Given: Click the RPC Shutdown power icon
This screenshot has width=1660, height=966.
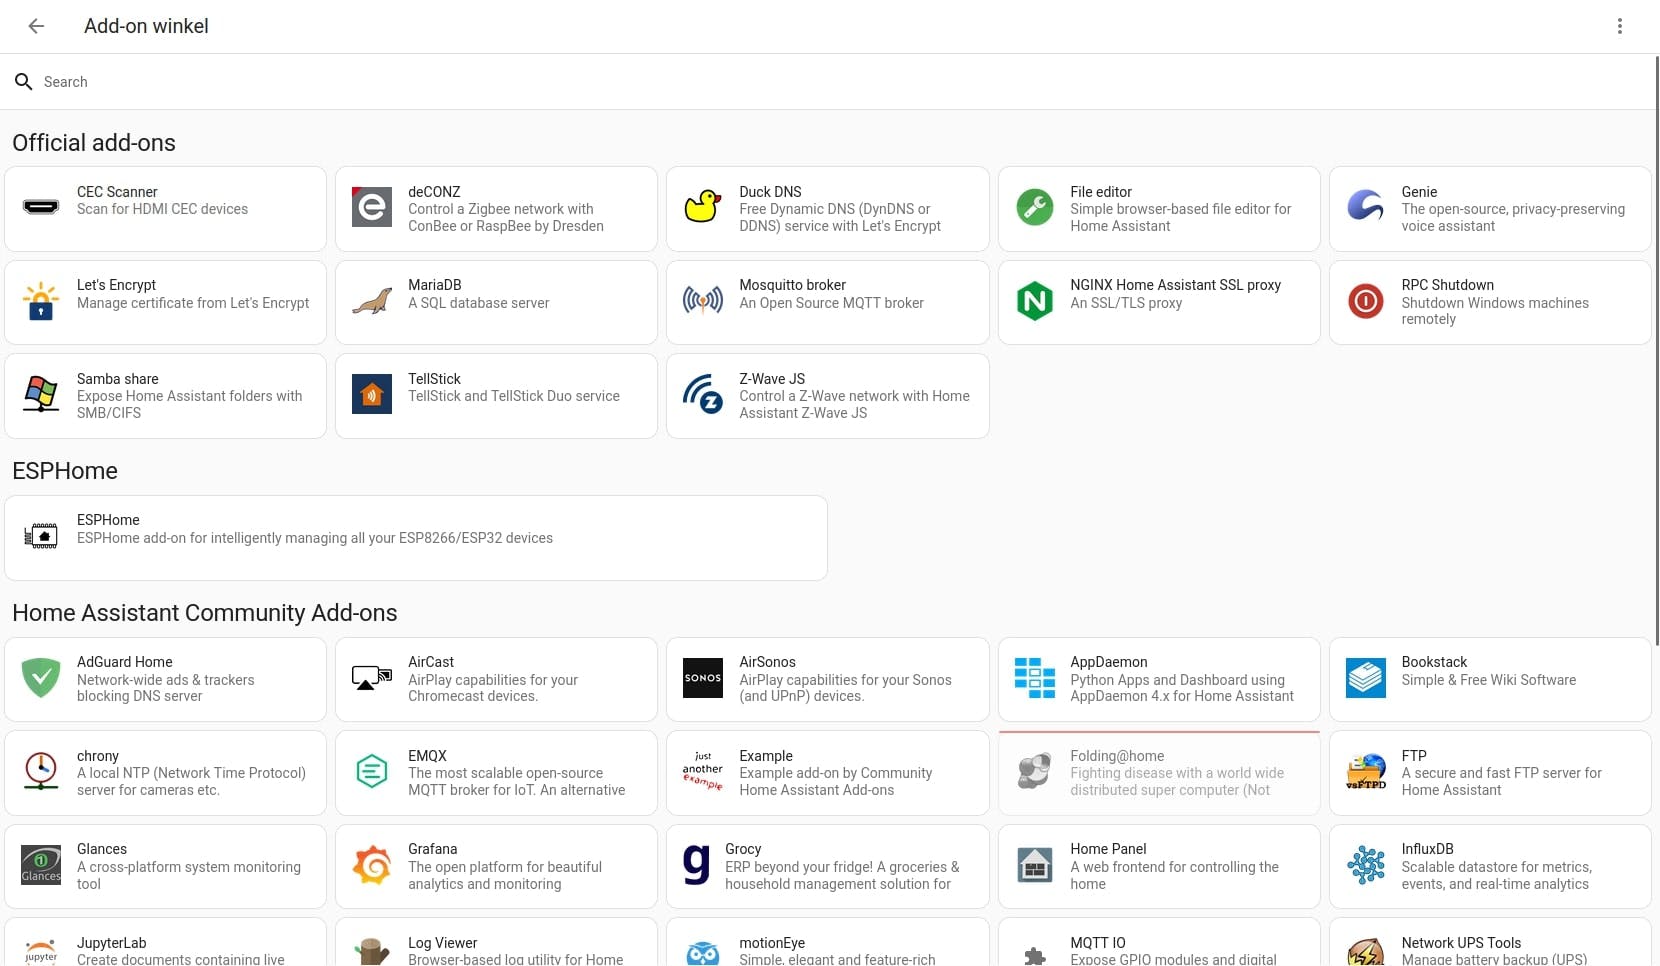Looking at the screenshot, I should point(1365,301).
